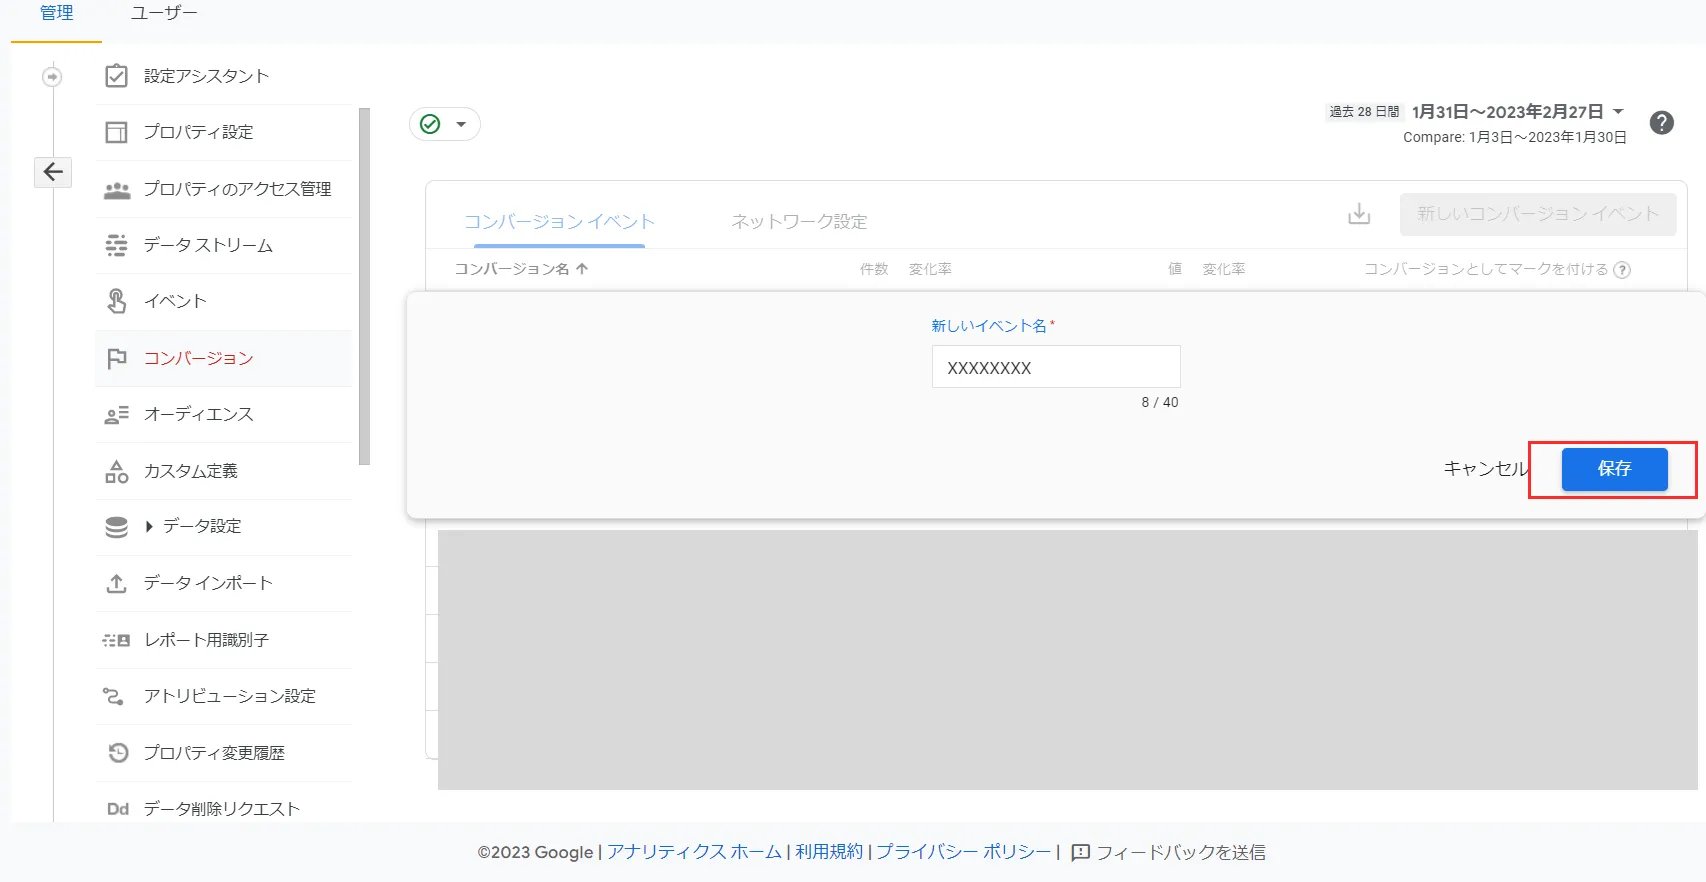Open the アナリティクス ホーム link
The image size is (1706, 882).
[x=694, y=852]
